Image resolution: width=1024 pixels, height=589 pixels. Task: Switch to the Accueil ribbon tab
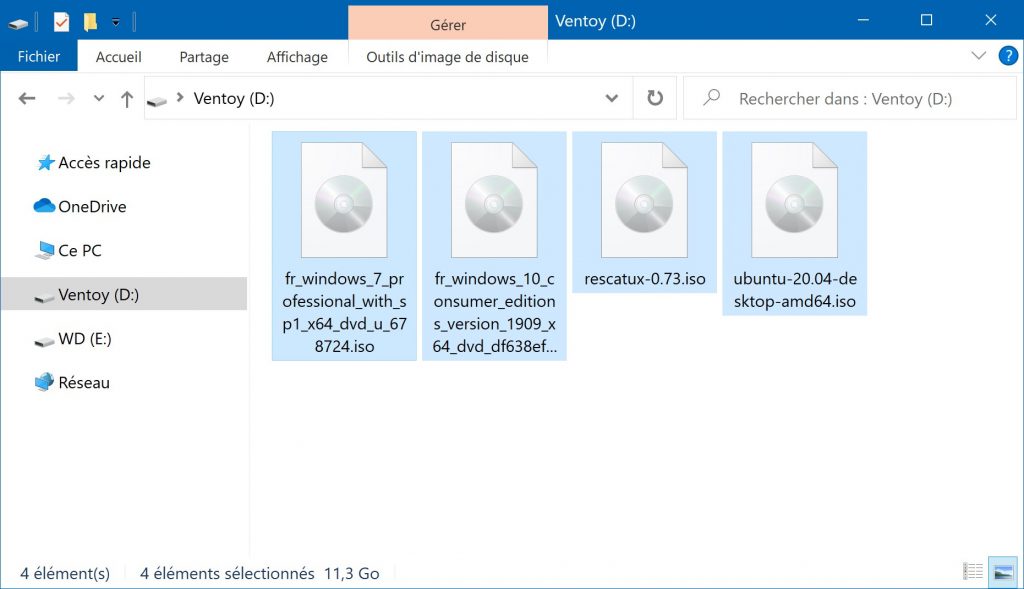118,57
